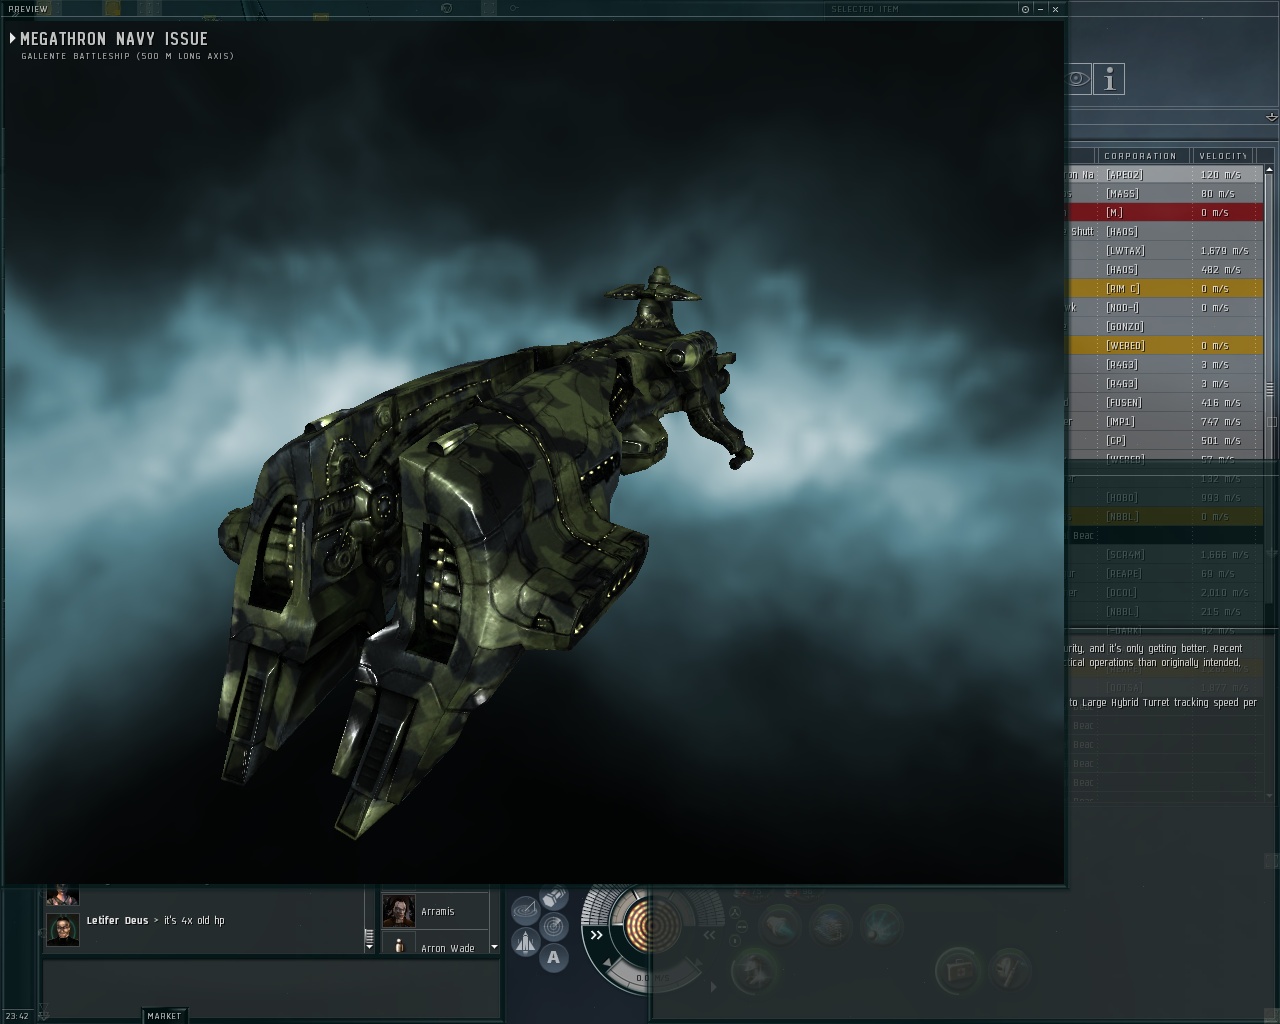1280x1024 pixels.
Task: Sort overview by the Corporation column
Action: 1145,156
